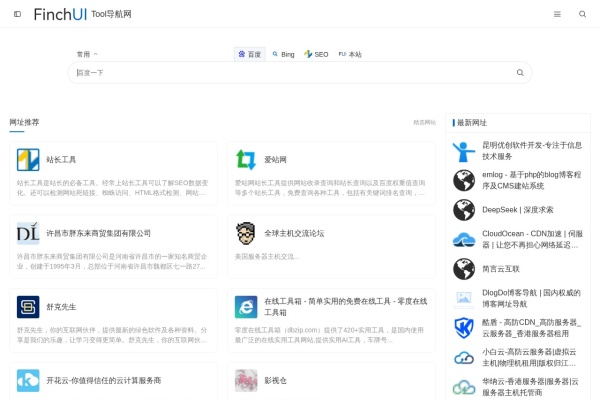The height and width of the screenshot is (400, 600).
Task: Click the 华纳云 green cloud icon
Action: coord(464,387)
